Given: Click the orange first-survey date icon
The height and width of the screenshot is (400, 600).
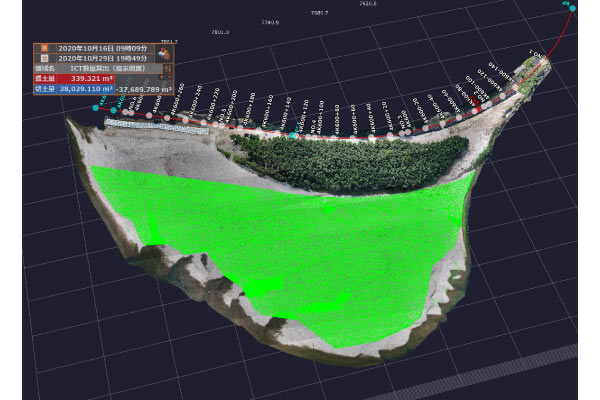Looking at the screenshot, I should tap(43, 47).
